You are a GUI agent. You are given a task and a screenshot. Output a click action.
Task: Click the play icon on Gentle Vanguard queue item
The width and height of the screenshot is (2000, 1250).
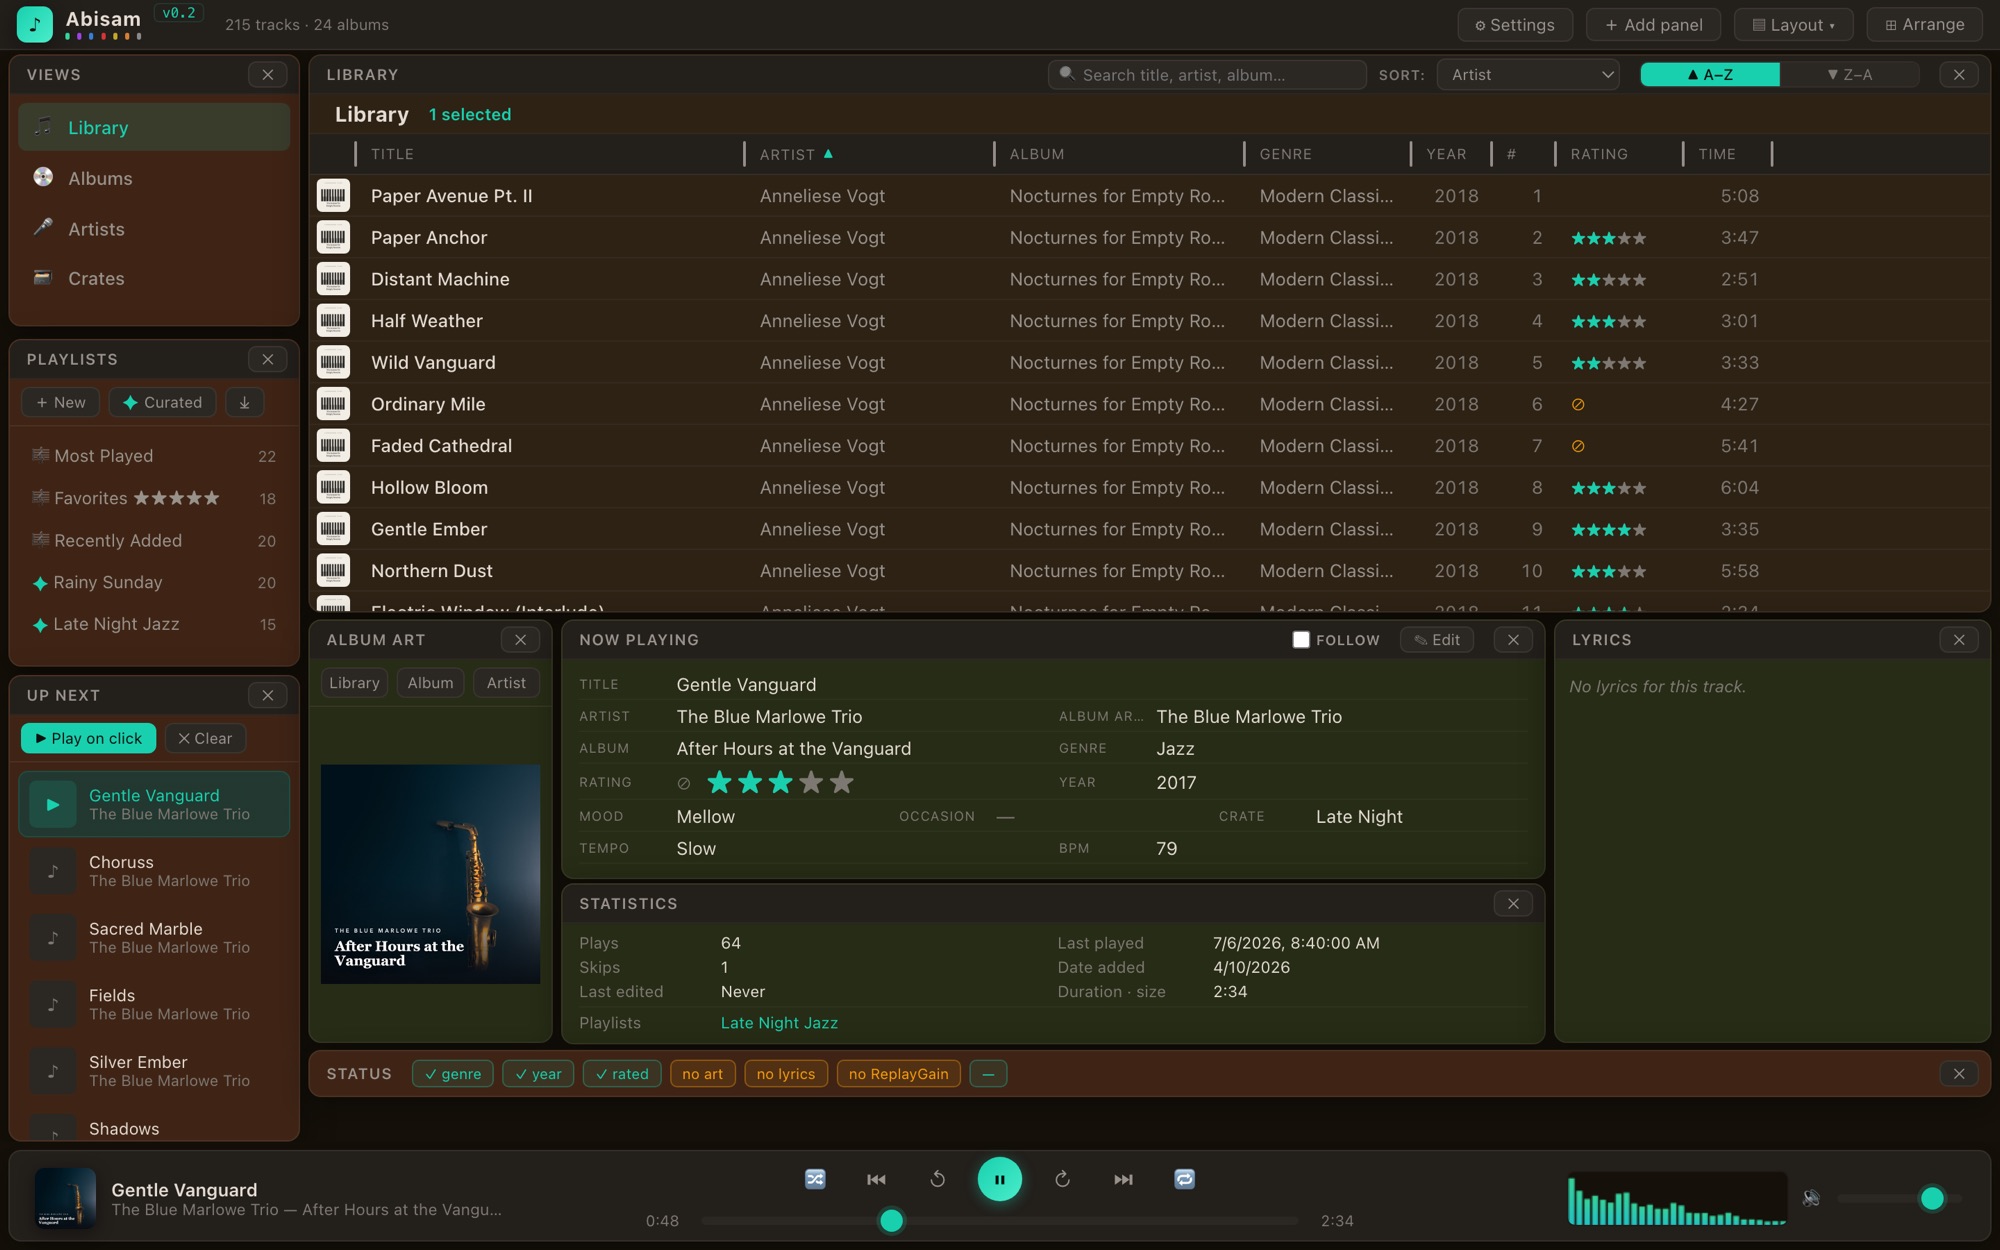(x=53, y=804)
